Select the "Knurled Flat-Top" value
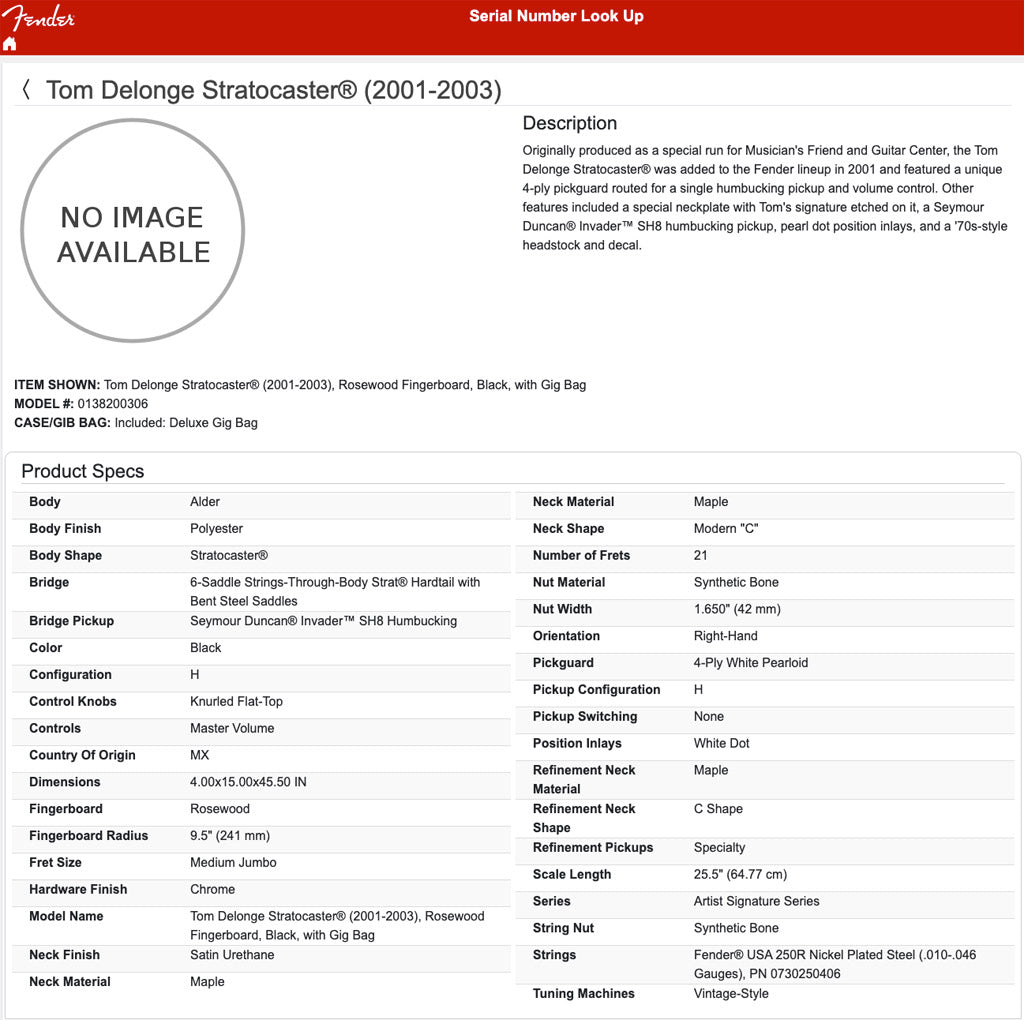 point(236,701)
